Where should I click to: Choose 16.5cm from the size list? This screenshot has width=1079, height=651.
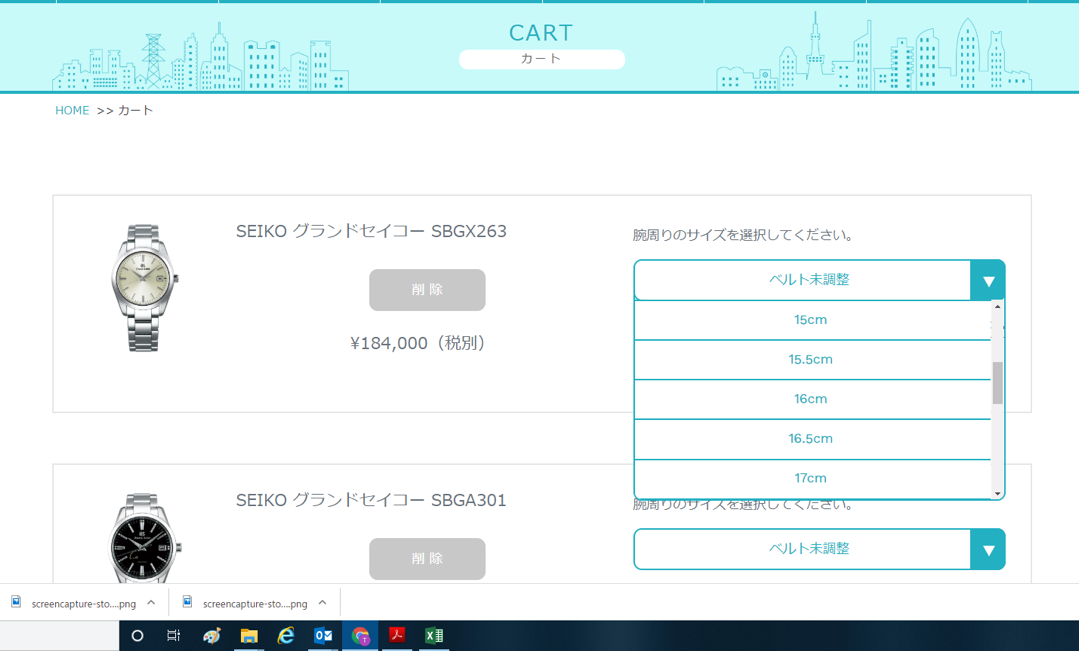[810, 439]
